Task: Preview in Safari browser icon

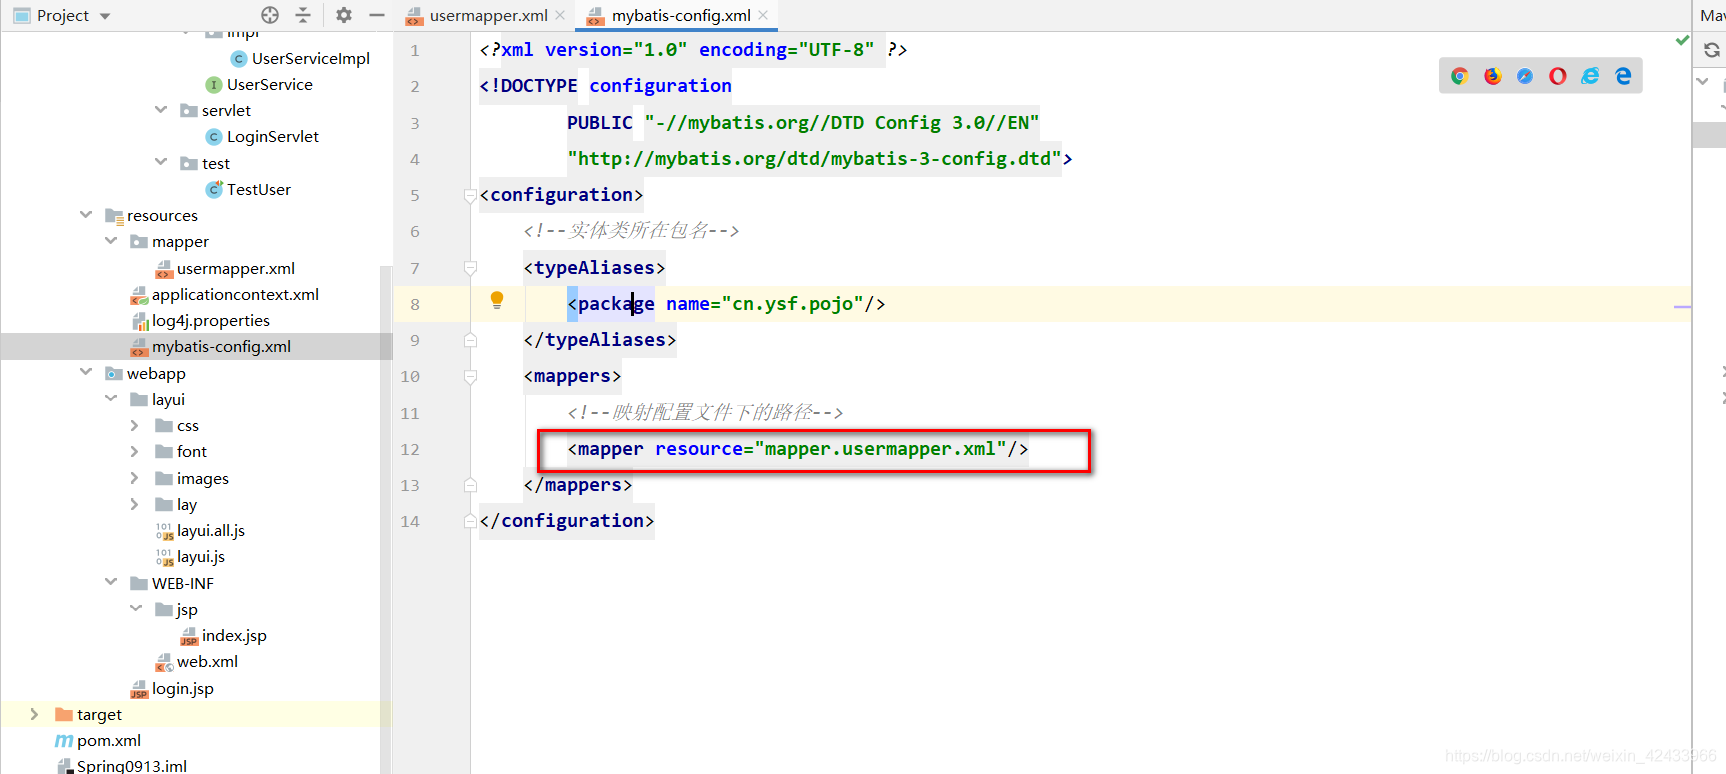Action: [x=1525, y=76]
